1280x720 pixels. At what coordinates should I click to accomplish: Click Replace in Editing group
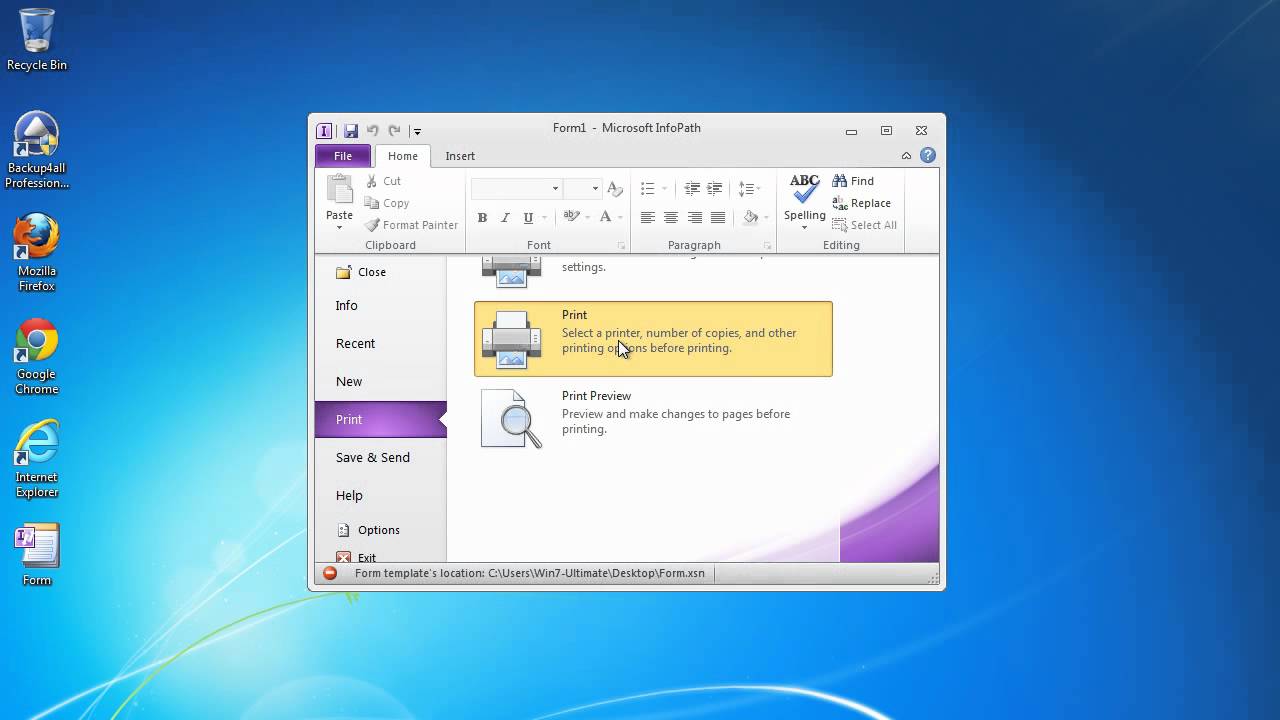click(x=862, y=203)
